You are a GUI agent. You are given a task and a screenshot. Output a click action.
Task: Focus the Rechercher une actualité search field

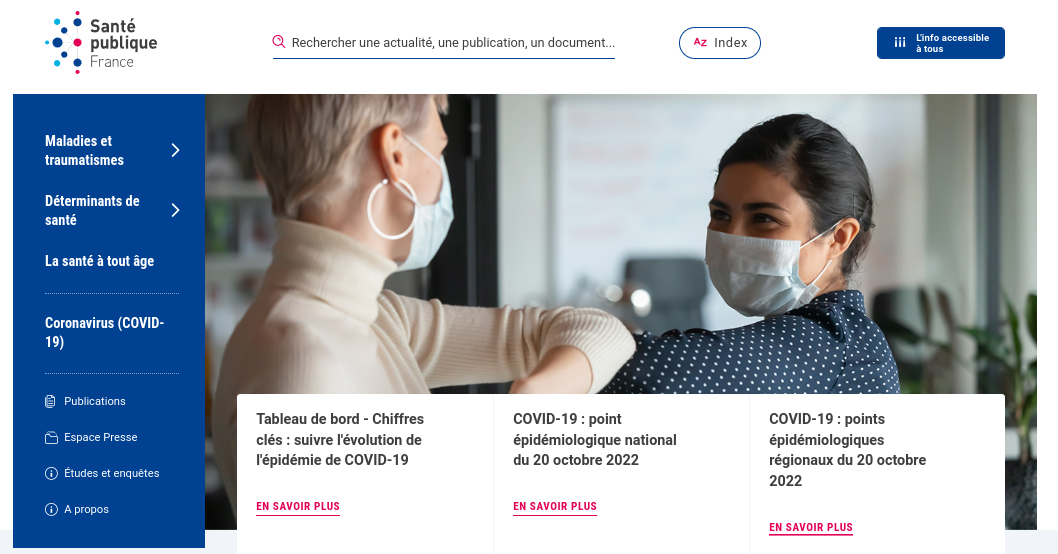pos(444,43)
